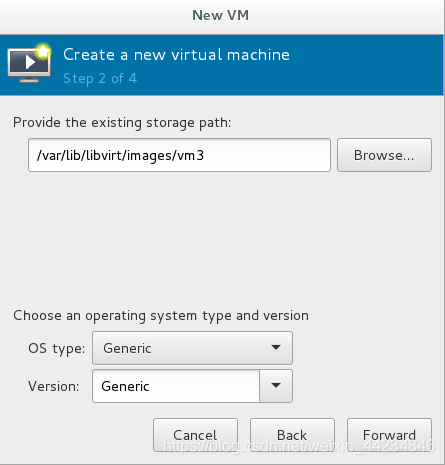Click the 'Provide the existing storage path:' label
The height and width of the screenshot is (465, 445).
click(122, 123)
